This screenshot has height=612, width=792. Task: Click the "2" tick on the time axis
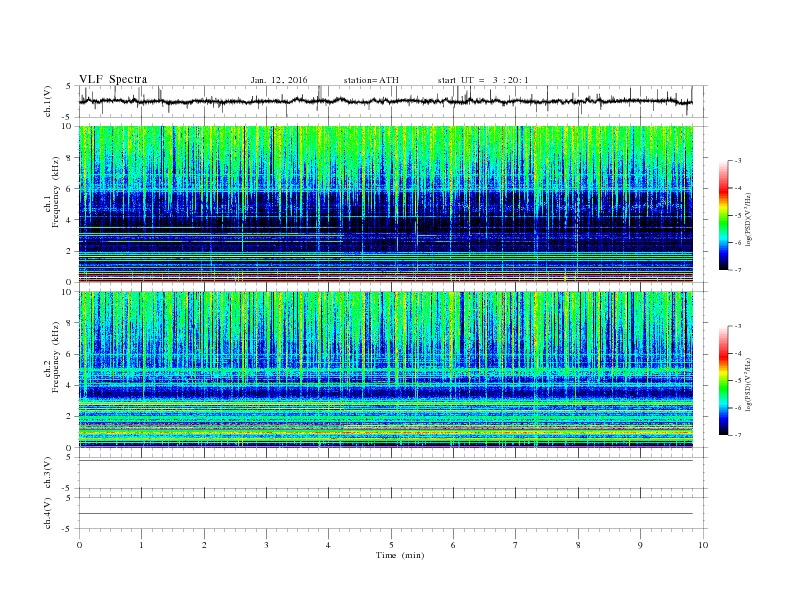(204, 545)
